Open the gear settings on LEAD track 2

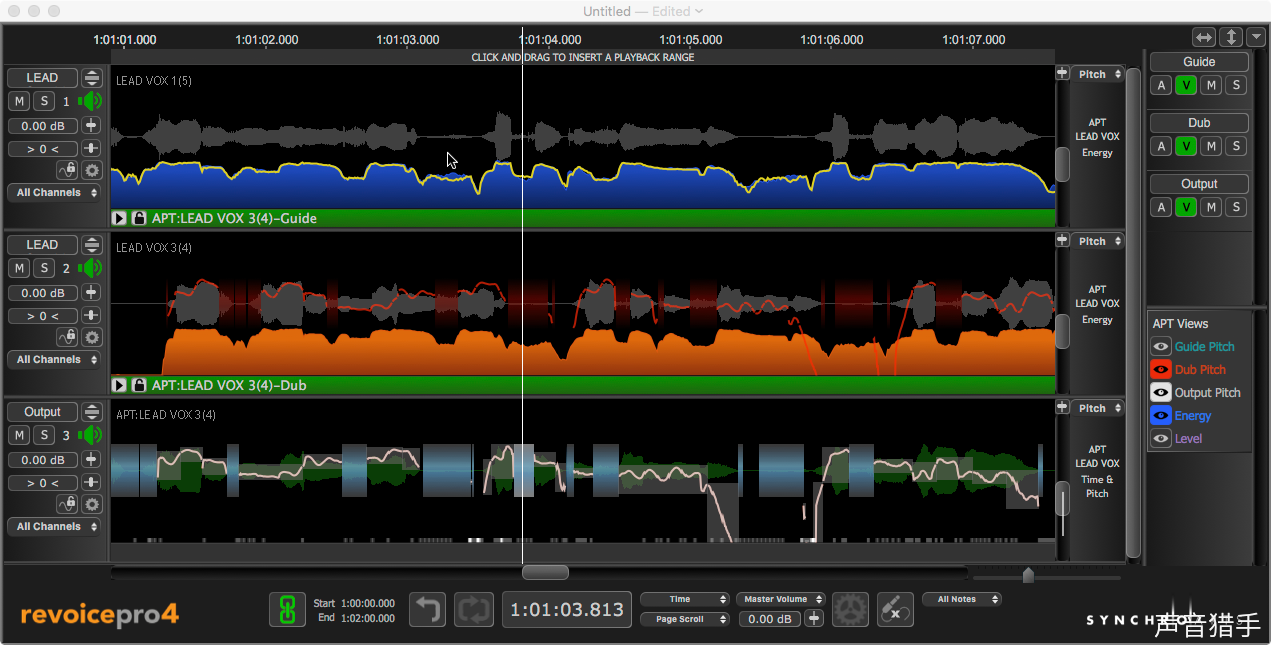(x=92, y=338)
